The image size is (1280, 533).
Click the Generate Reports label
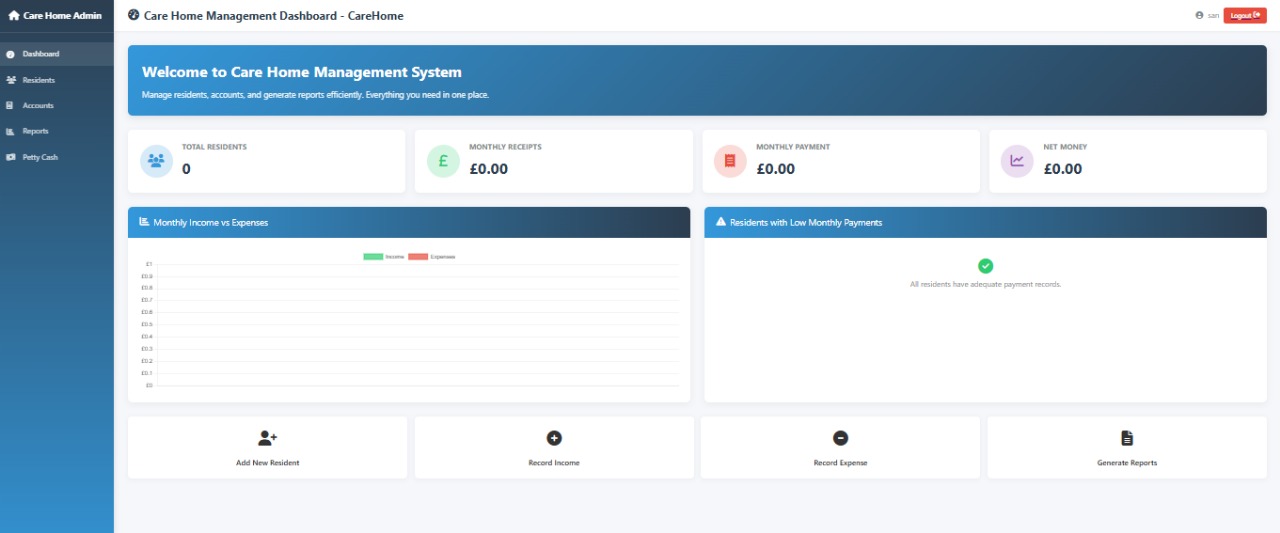pyautogui.click(x=1127, y=463)
